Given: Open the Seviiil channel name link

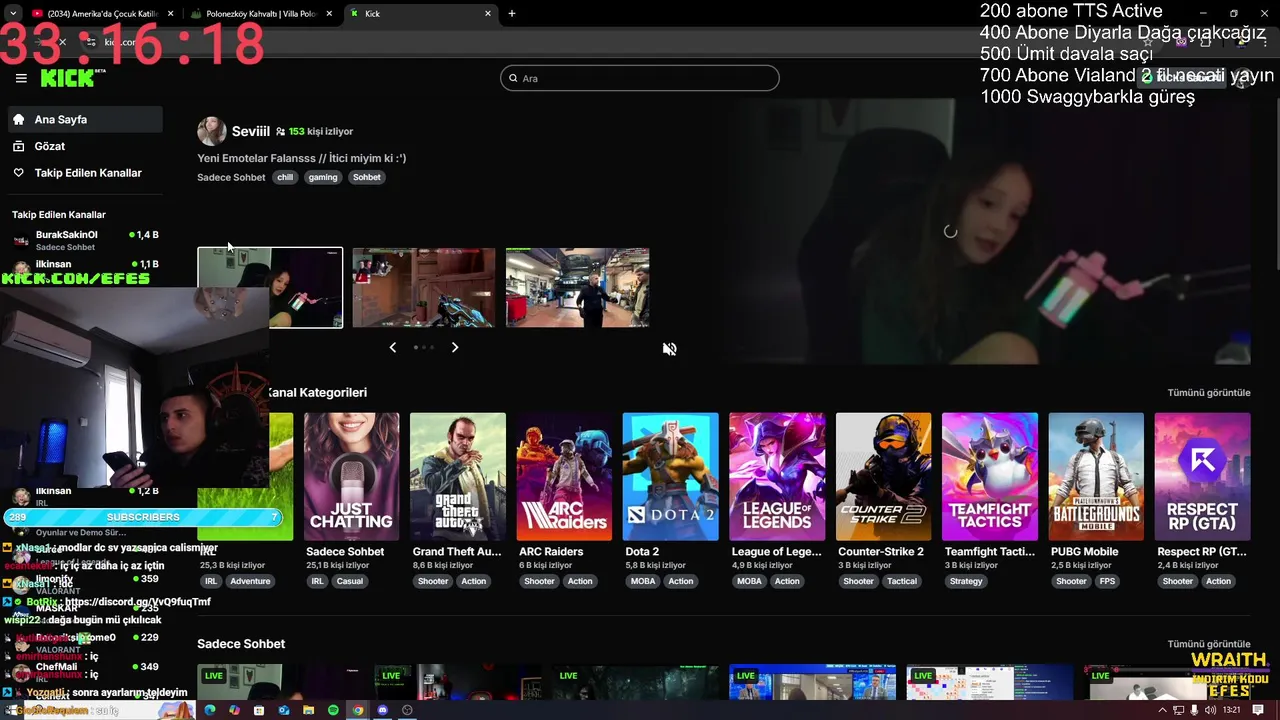Looking at the screenshot, I should [251, 131].
